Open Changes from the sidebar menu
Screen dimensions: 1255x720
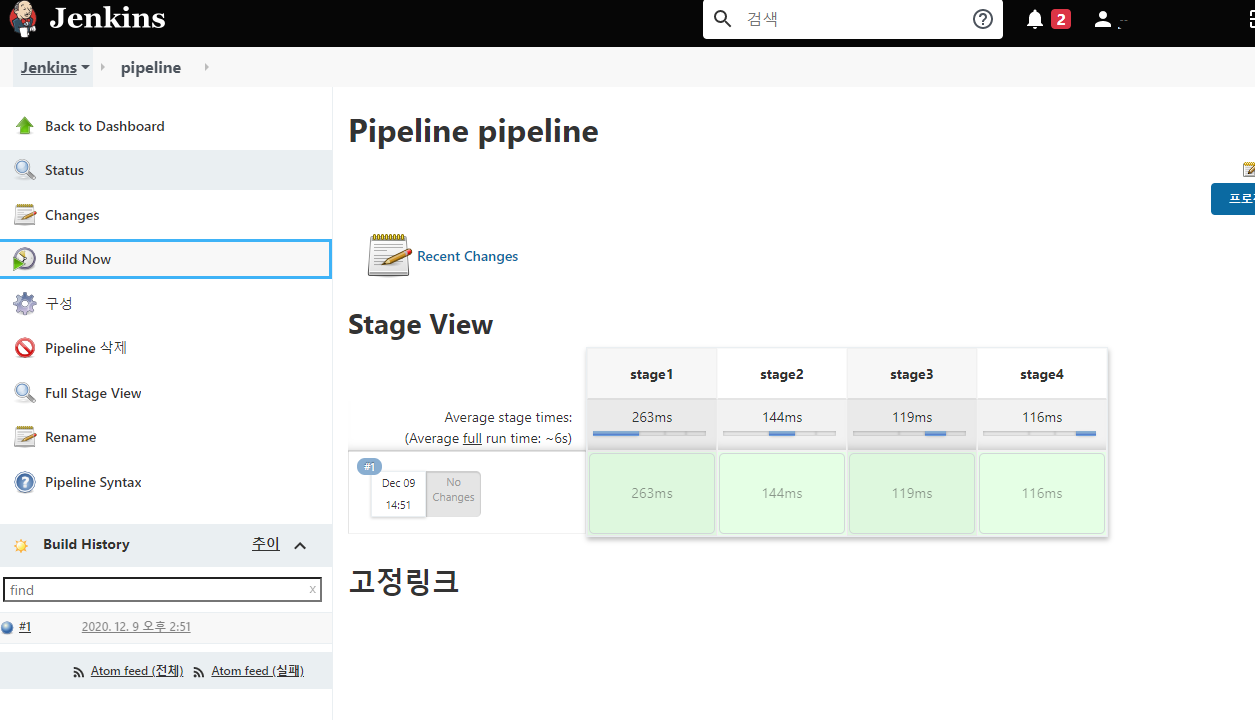[x=24, y=214]
